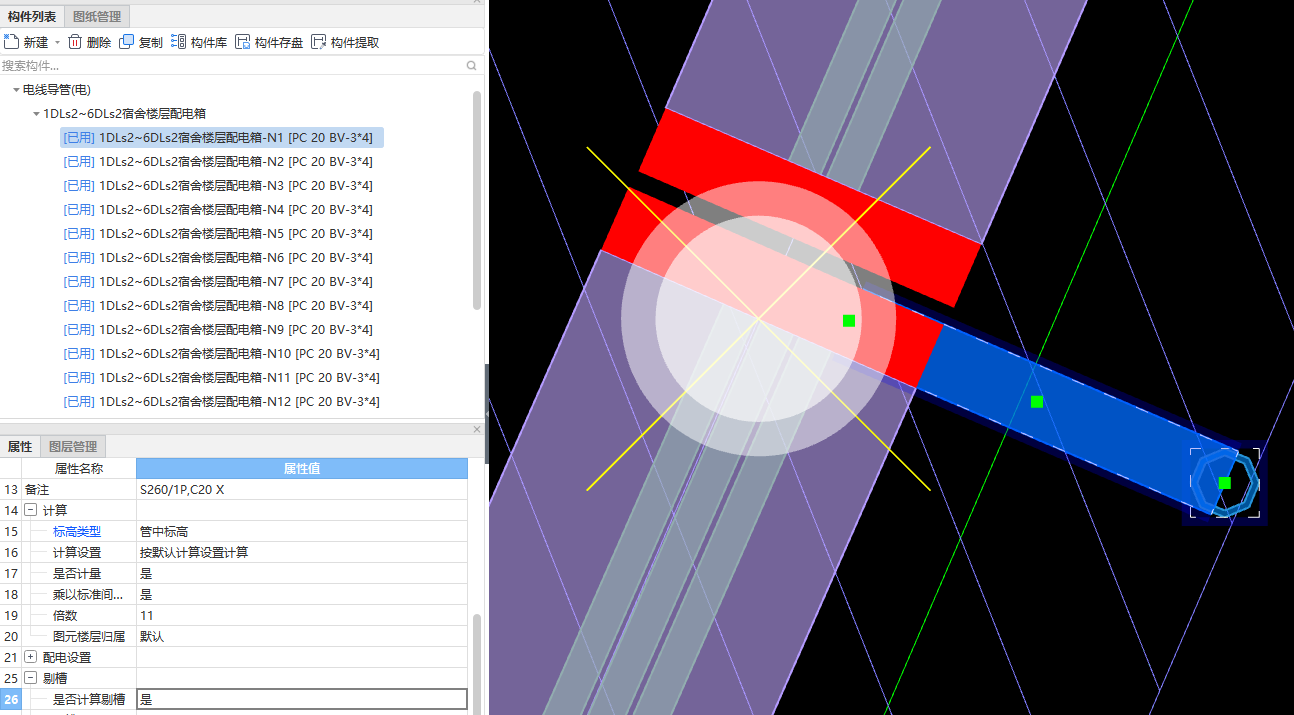Click the 删除 (Delete) trash icon
The image size is (1294, 715).
point(75,42)
